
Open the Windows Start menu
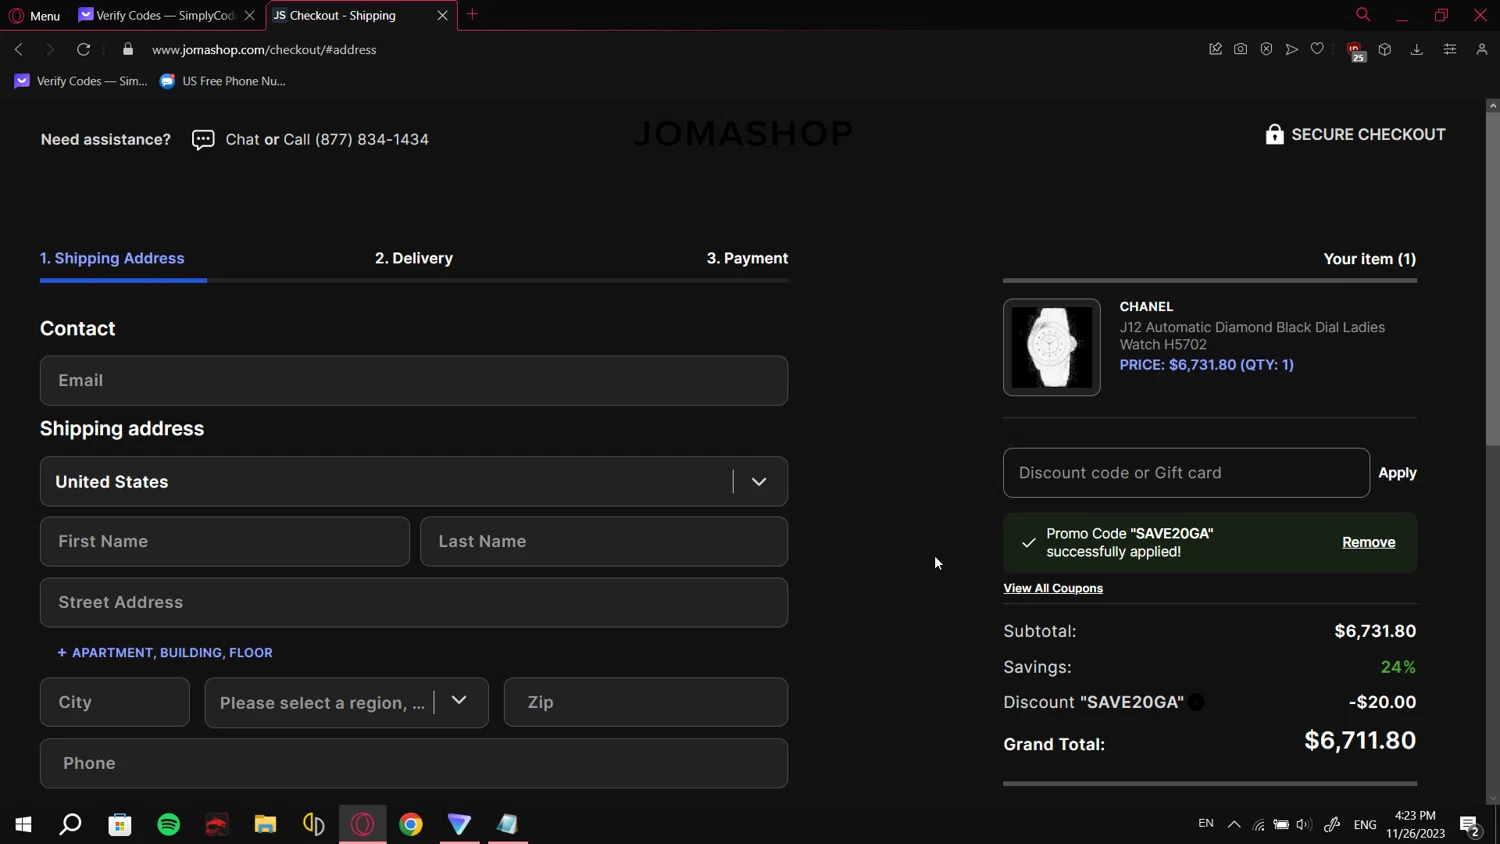(23, 824)
